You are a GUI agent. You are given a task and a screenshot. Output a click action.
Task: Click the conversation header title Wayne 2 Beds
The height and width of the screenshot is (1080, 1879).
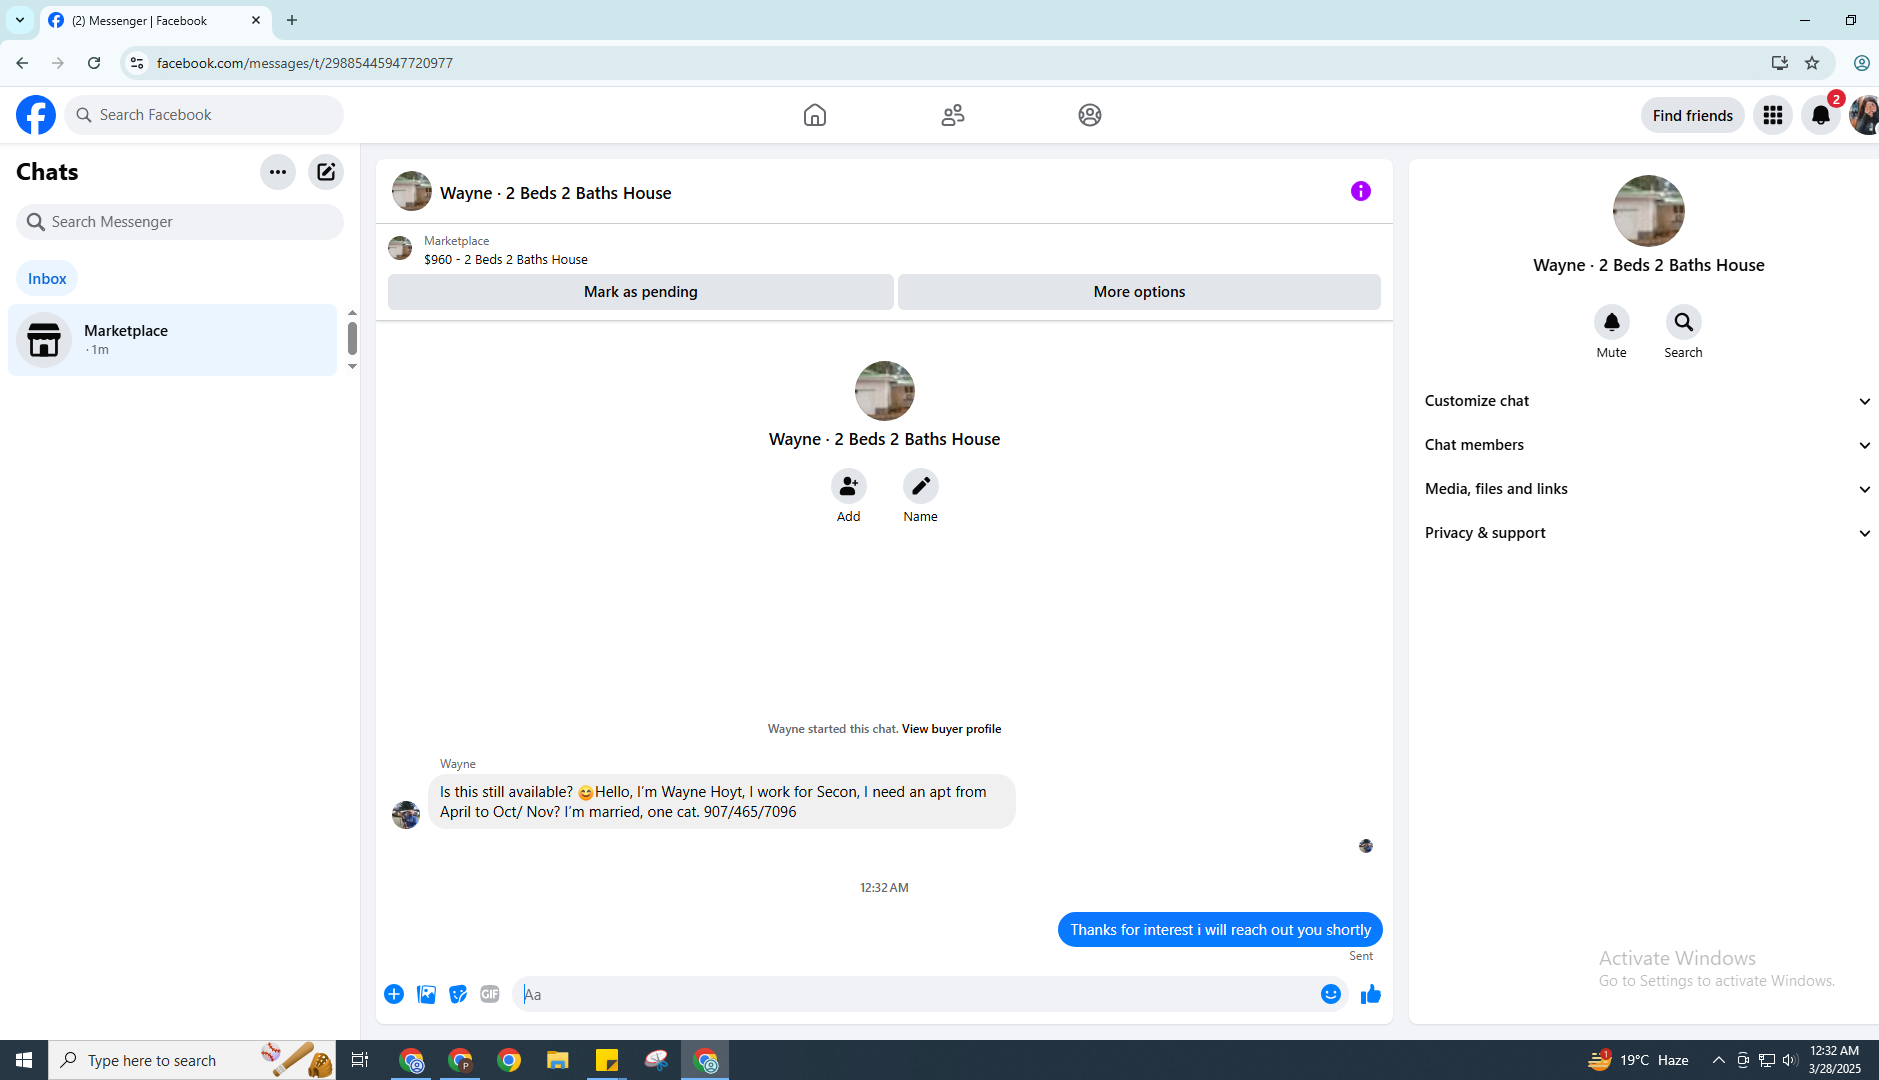[x=556, y=193]
